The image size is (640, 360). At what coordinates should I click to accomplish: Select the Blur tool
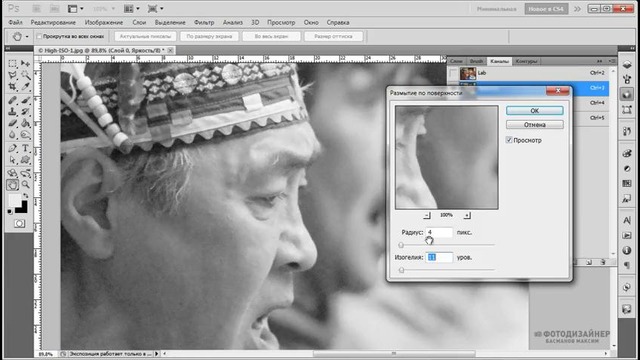pyautogui.click(x=13, y=134)
